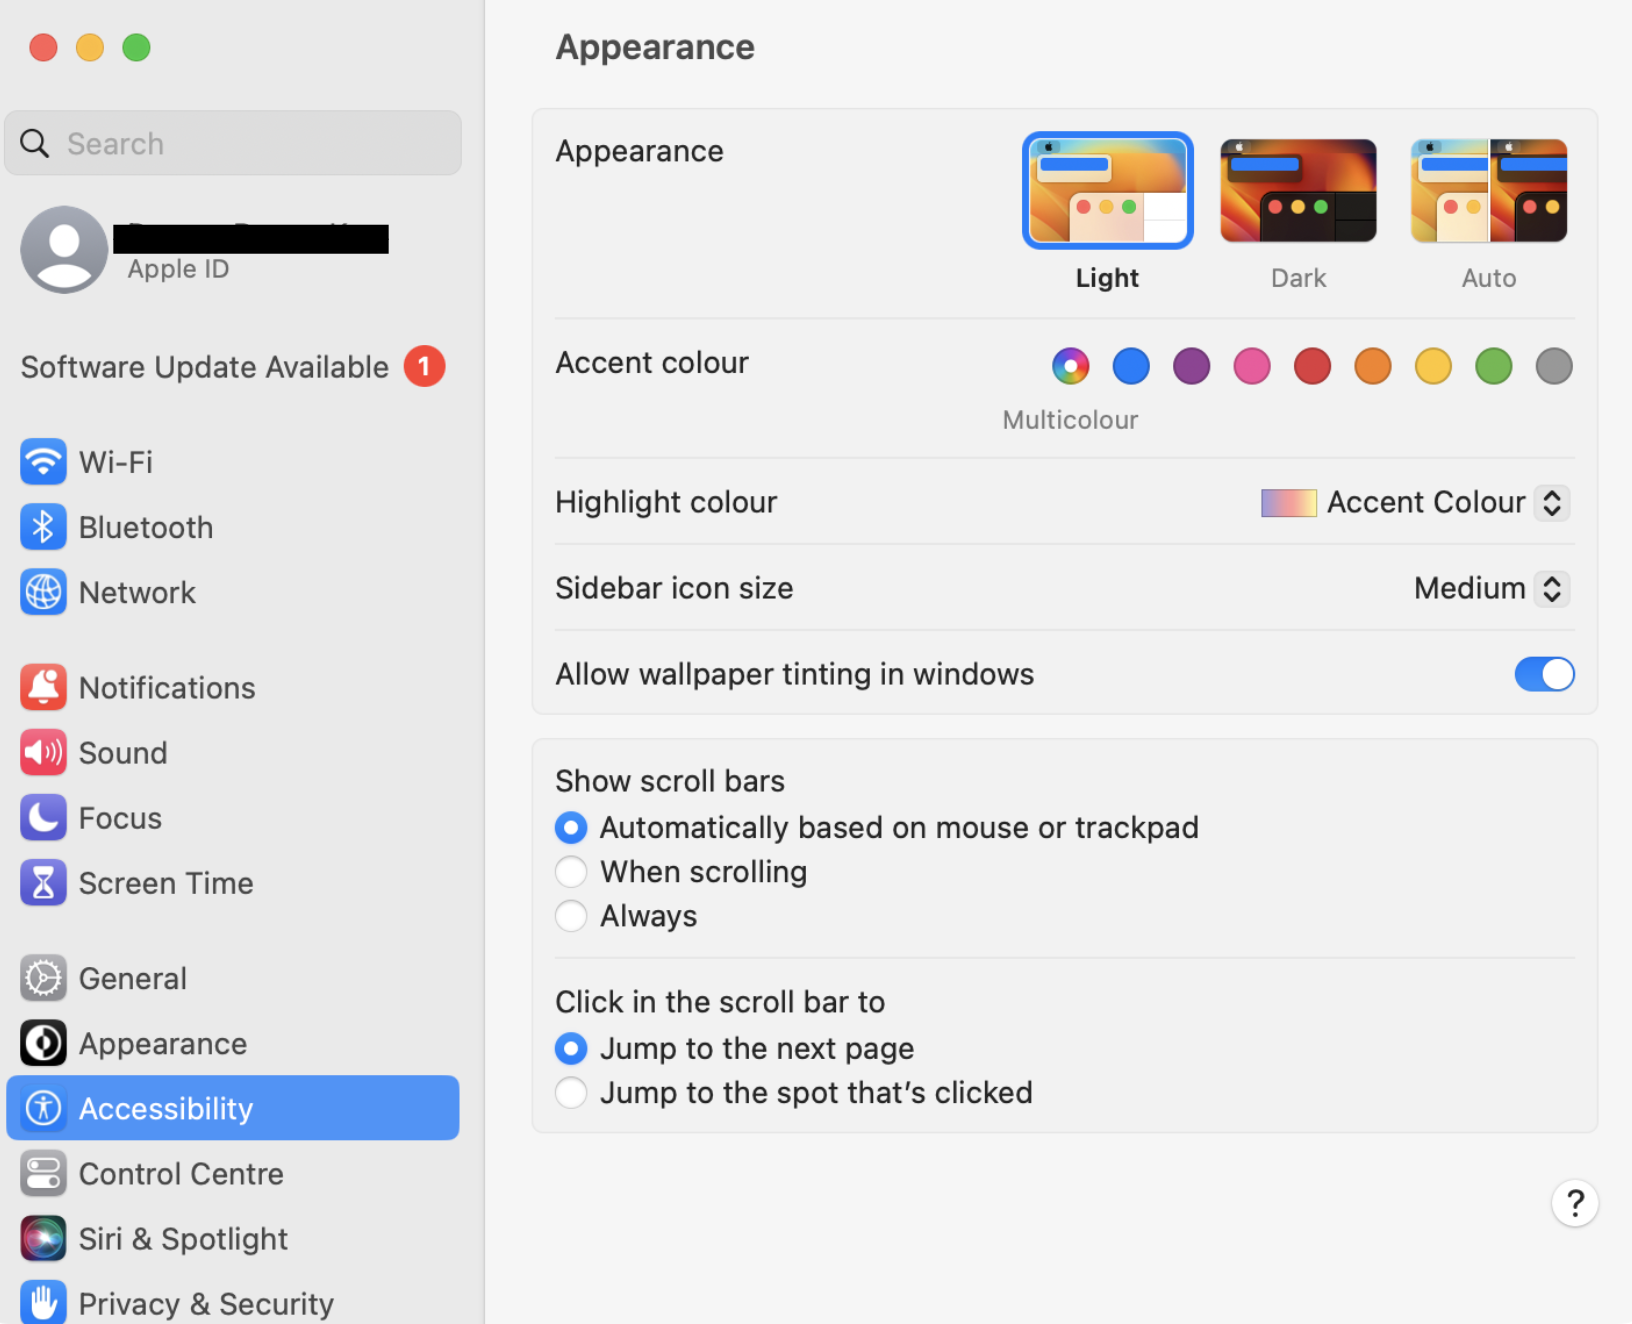The width and height of the screenshot is (1632, 1324).
Task: Select the yellow accent colour
Action: click(1433, 366)
